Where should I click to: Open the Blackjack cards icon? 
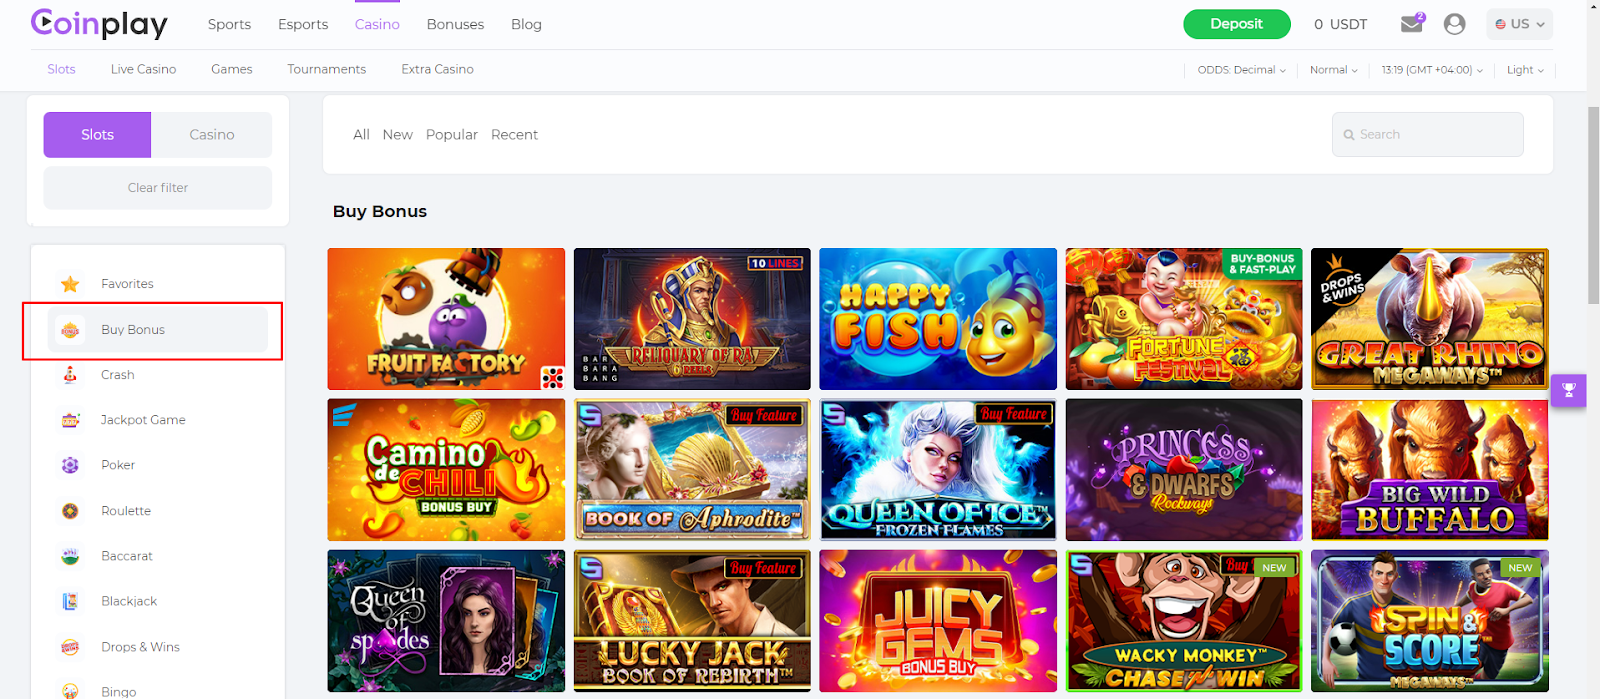click(70, 601)
